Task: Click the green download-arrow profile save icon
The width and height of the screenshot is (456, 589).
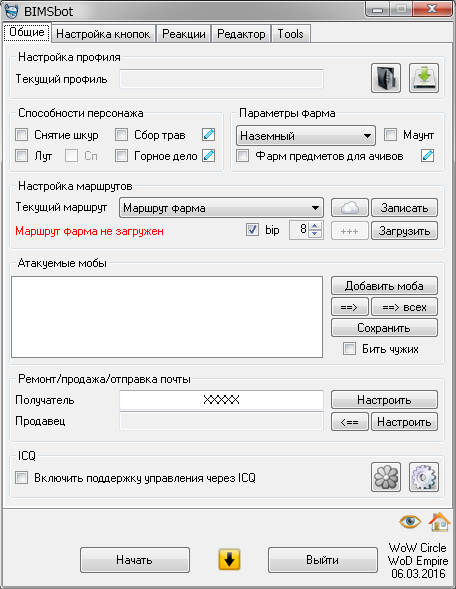Action: pos(424,78)
